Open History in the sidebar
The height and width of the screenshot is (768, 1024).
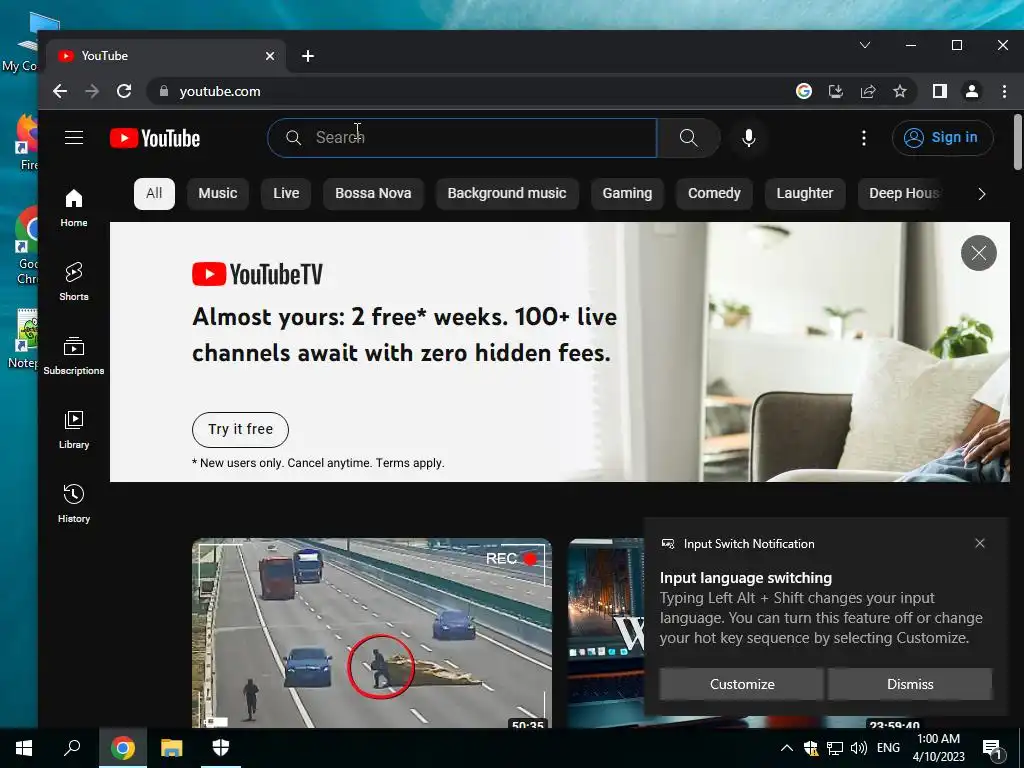coord(74,504)
